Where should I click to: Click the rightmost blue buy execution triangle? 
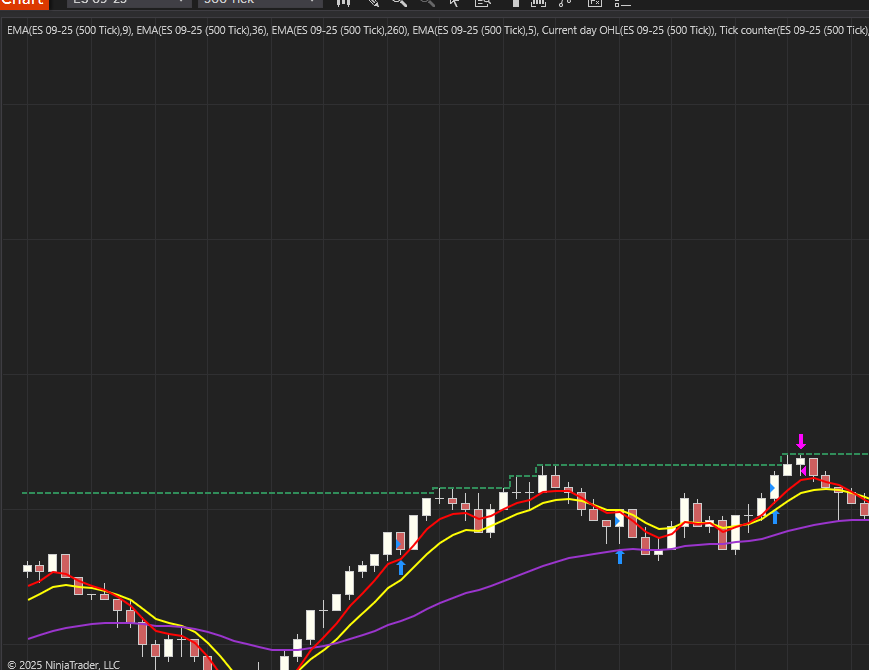pyautogui.click(x=773, y=488)
